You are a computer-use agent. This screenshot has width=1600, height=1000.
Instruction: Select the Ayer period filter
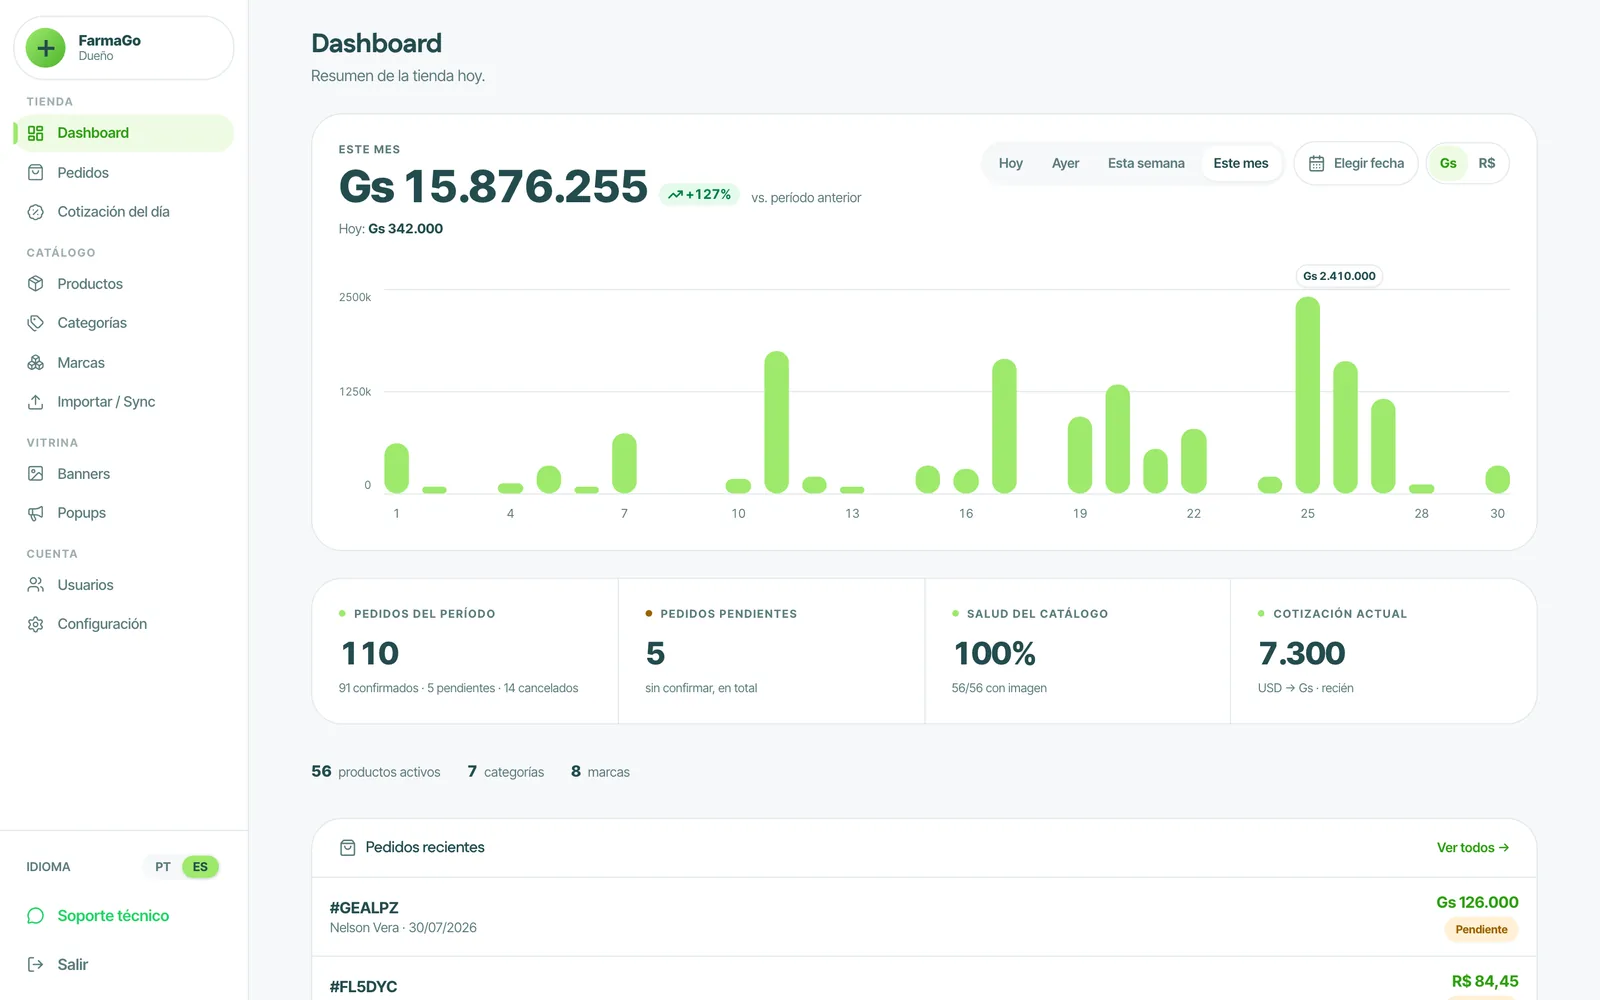click(x=1065, y=163)
